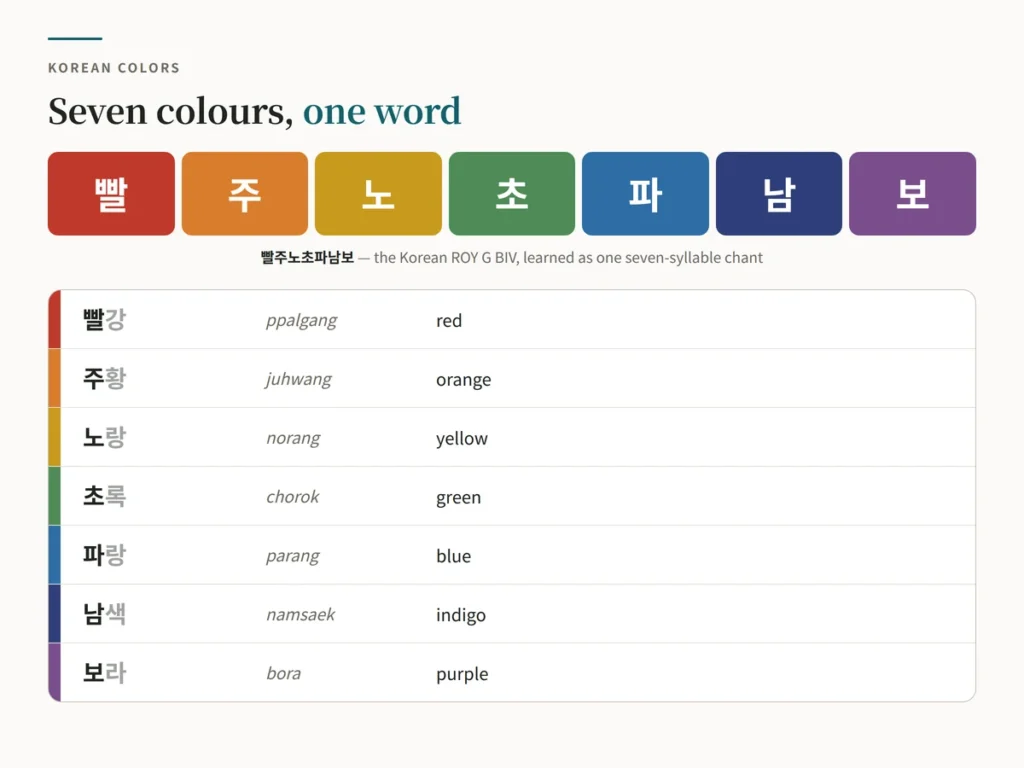The height and width of the screenshot is (768, 1024).
Task: Select the purple 보 color tile
Action: [x=912, y=193]
